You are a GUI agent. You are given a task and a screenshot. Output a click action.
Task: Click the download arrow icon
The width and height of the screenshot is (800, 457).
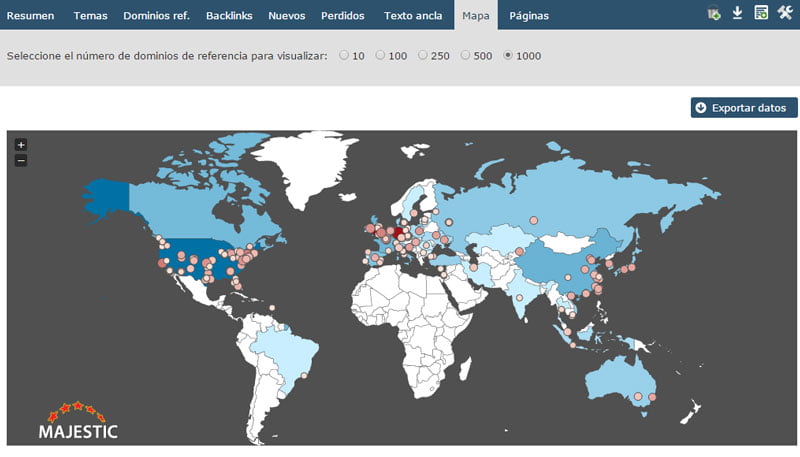click(x=737, y=14)
